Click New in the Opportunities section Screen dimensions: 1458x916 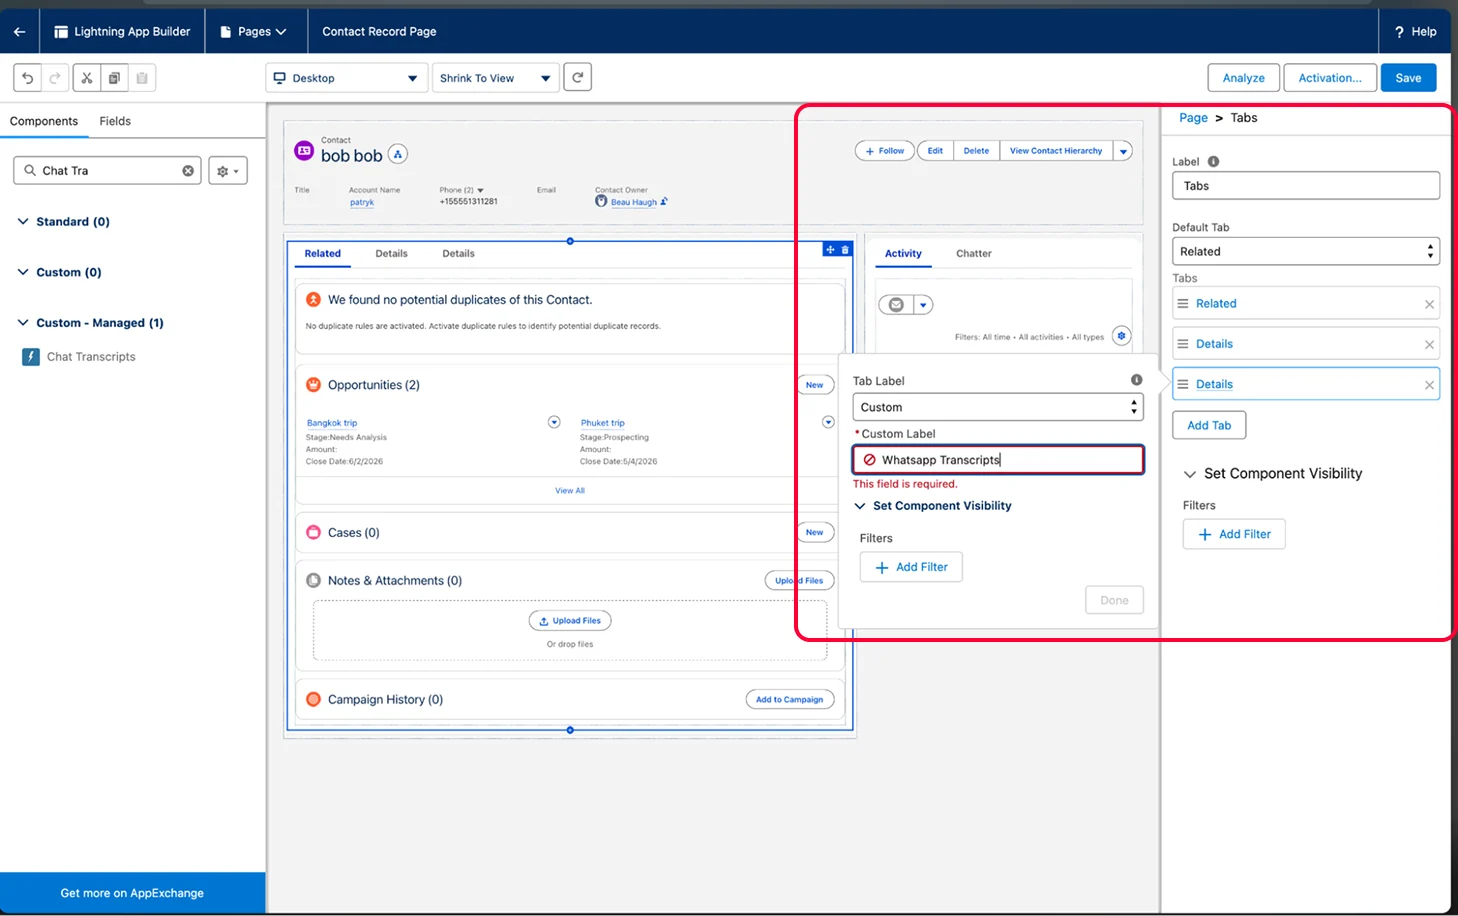(x=815, y=385)
